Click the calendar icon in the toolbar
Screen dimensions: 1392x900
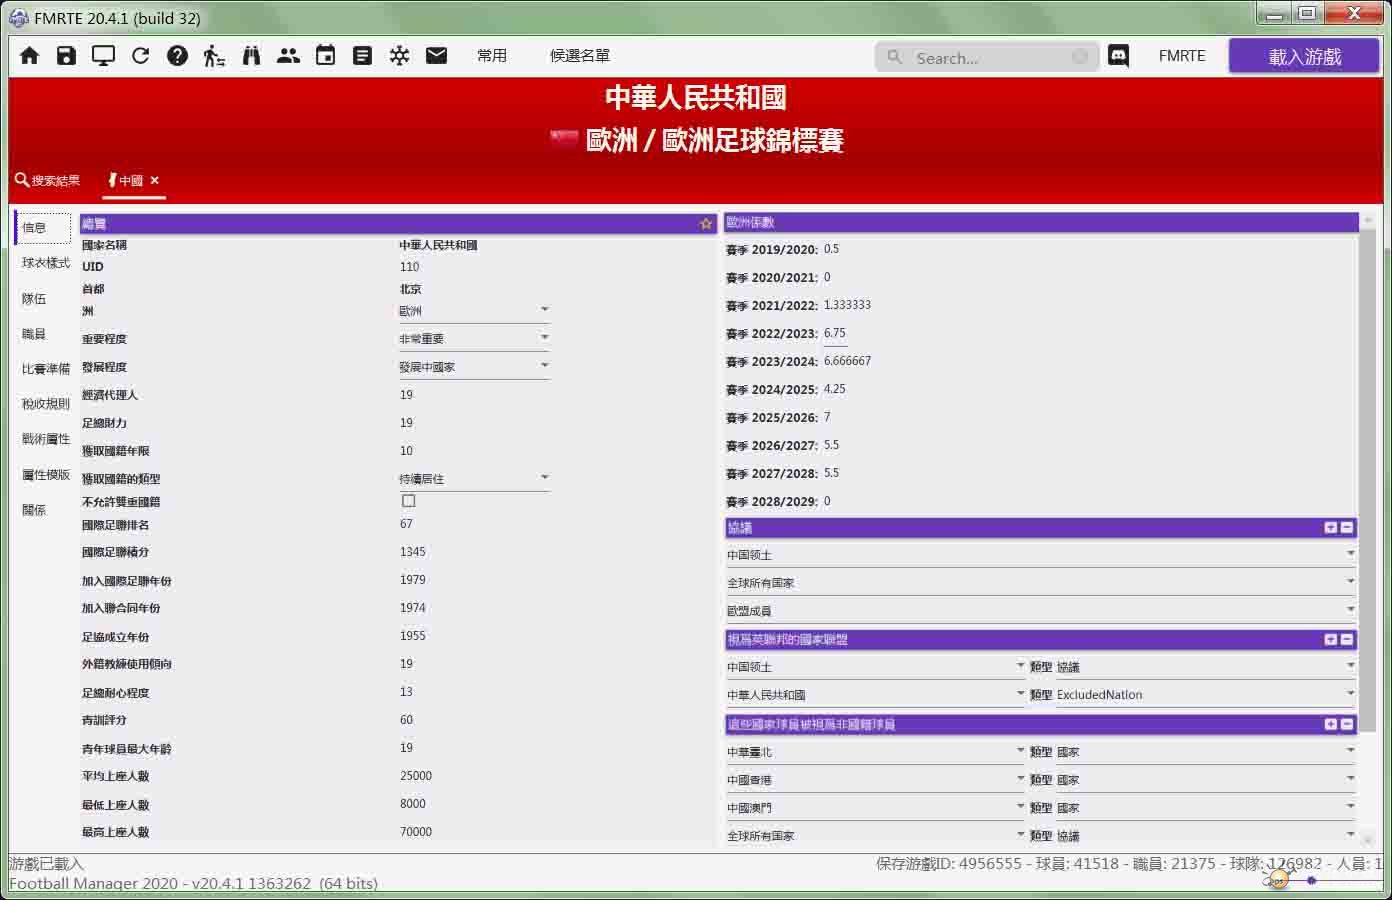(325, 56)
